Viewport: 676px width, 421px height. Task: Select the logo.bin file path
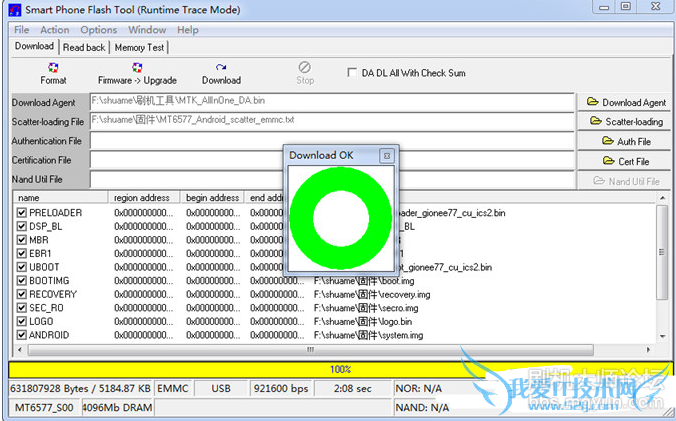363,322
